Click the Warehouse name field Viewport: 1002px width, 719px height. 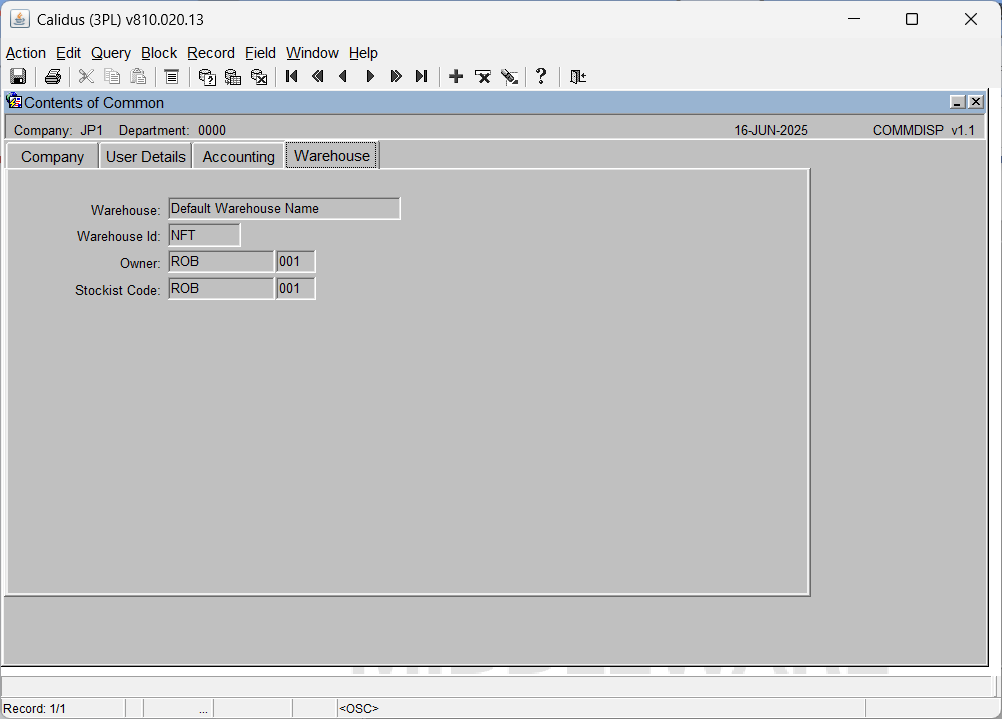(284, 208)
